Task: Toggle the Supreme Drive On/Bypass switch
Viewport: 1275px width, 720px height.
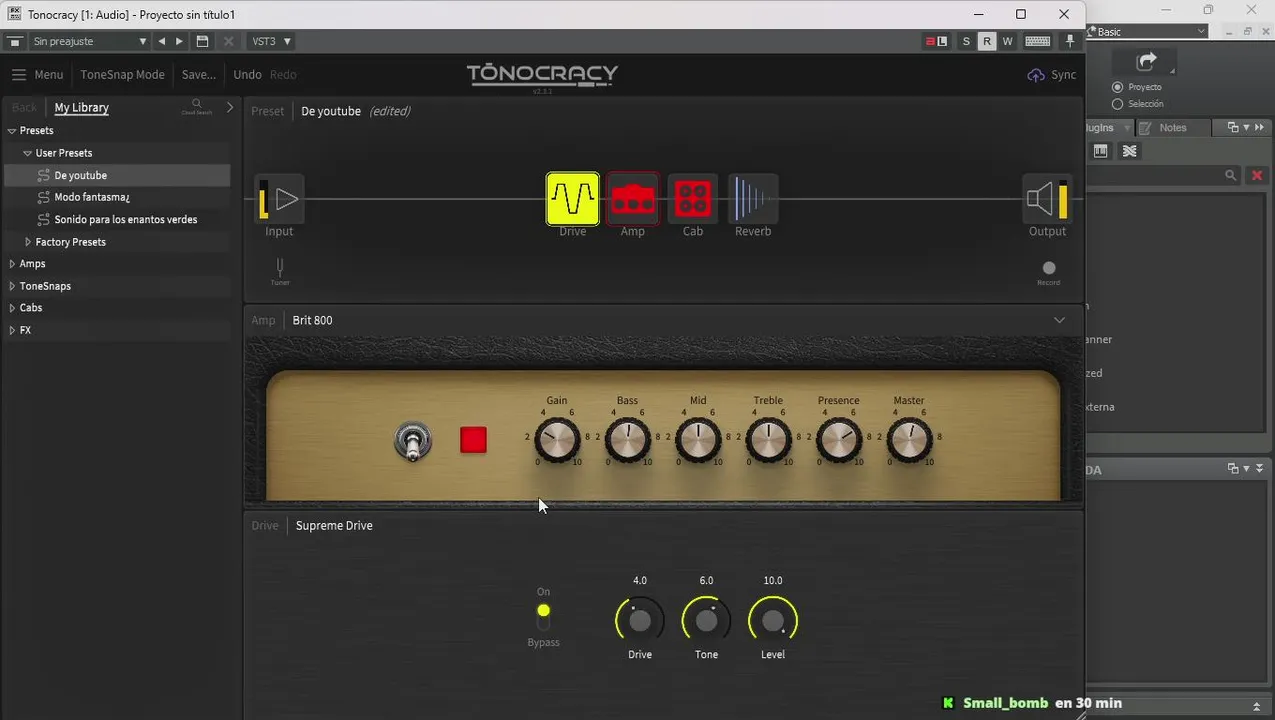Action: pos(543,617)
